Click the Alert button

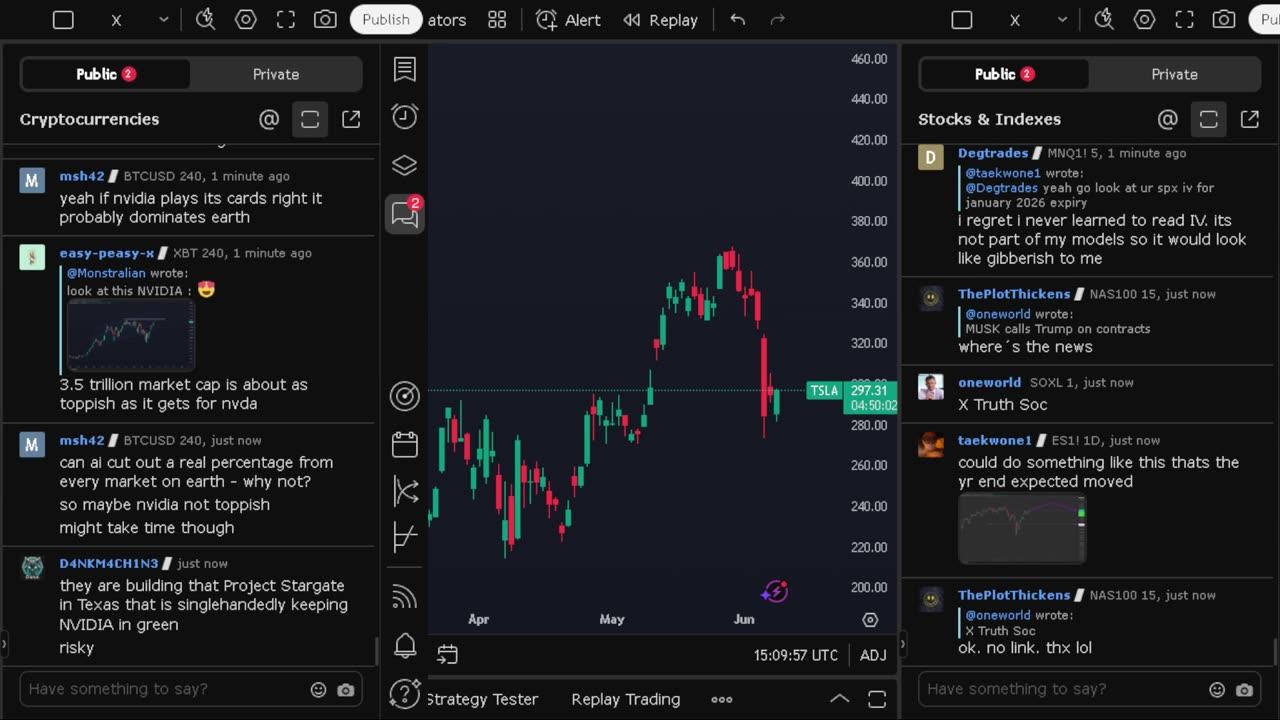pyautogui.click(x=568, y=20)
